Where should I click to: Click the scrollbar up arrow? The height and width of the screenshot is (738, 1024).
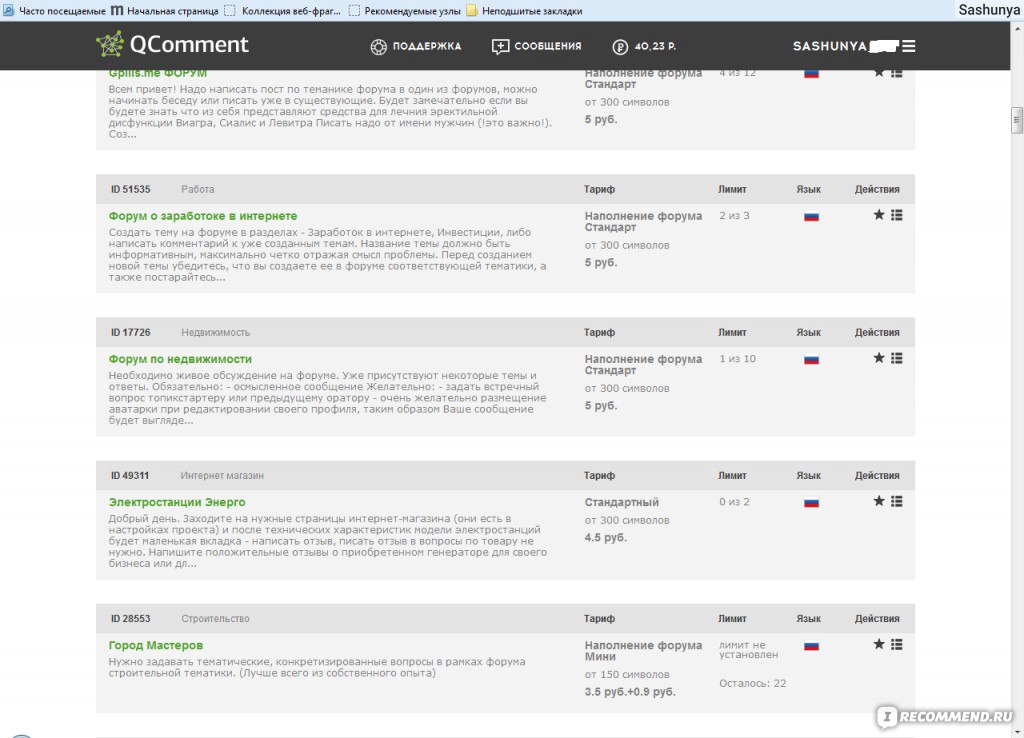pyautogui.click(x=1017, y=28)
